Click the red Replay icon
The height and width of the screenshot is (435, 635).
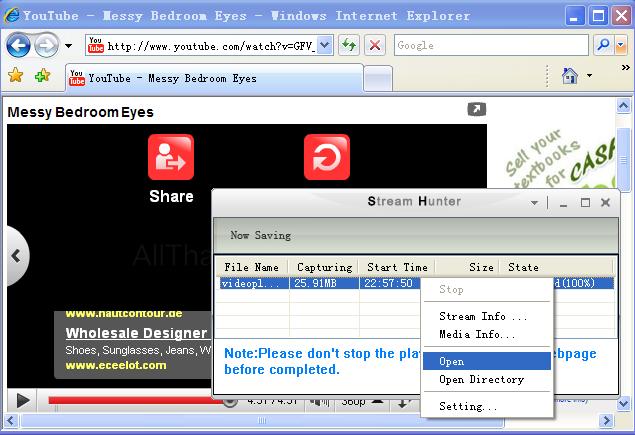coord(327,157)
